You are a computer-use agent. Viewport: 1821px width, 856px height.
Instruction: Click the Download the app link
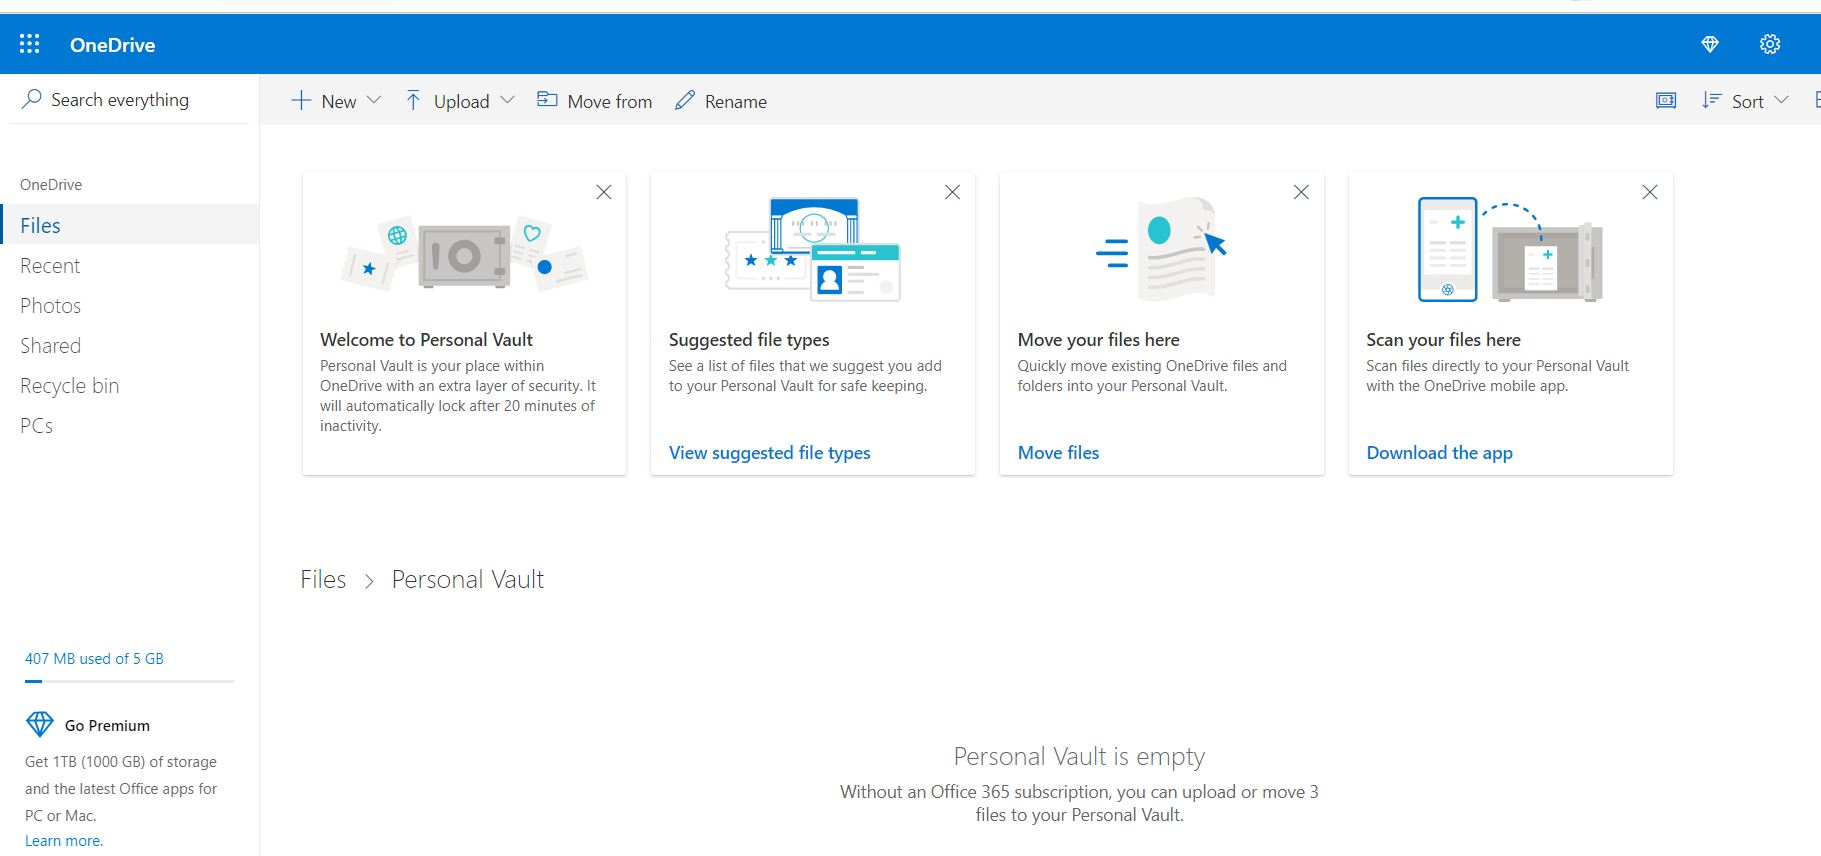(1439, 453)
